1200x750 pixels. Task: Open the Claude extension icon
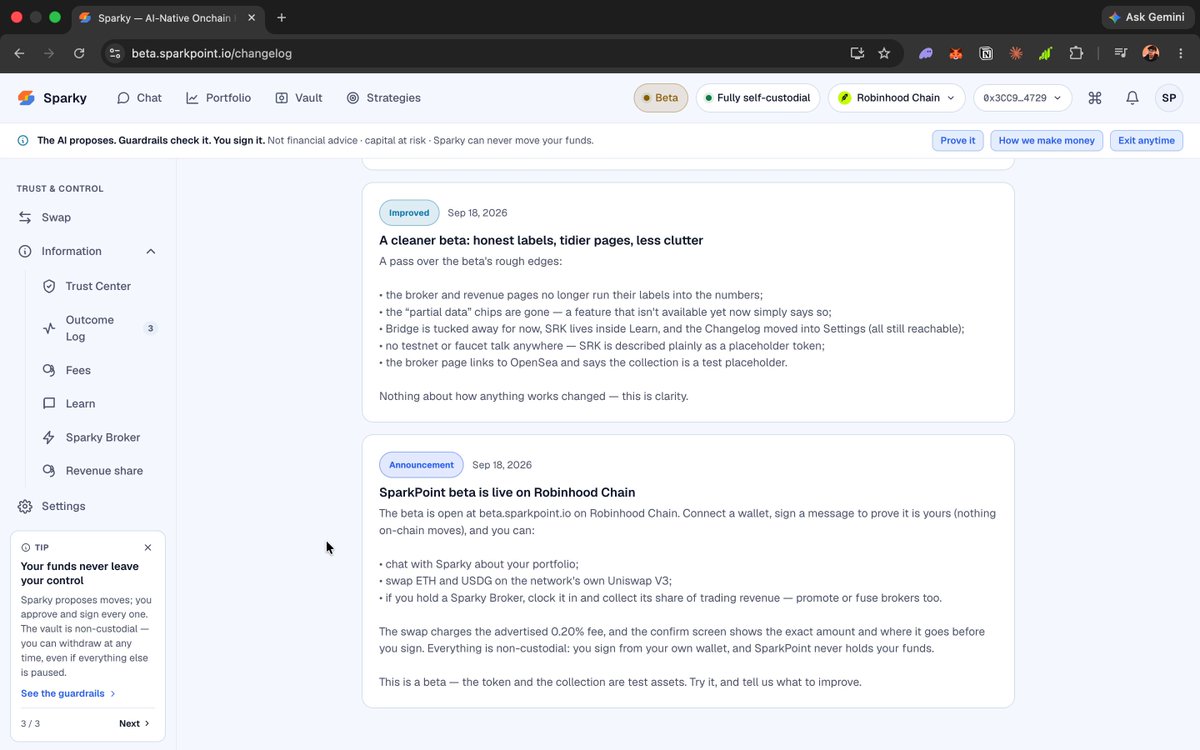tap(1016, 53)
